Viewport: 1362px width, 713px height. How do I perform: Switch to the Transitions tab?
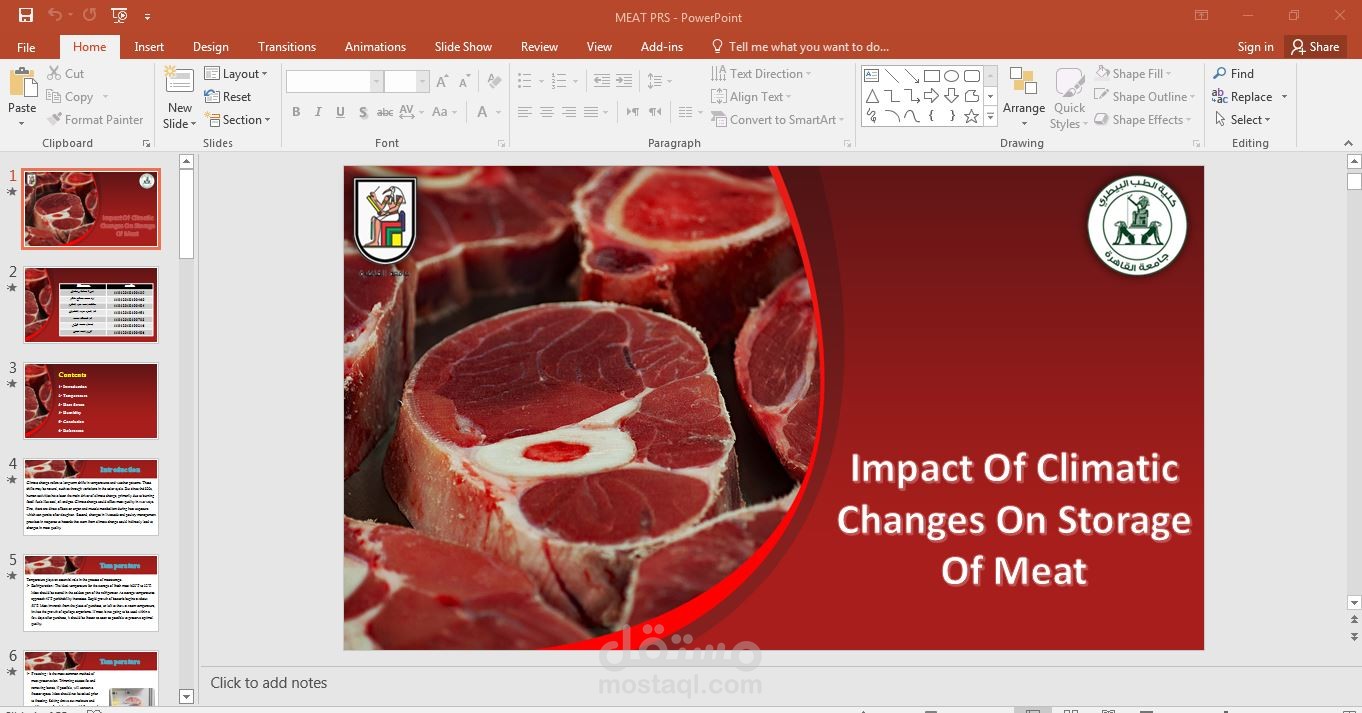[x=287, y=47]
